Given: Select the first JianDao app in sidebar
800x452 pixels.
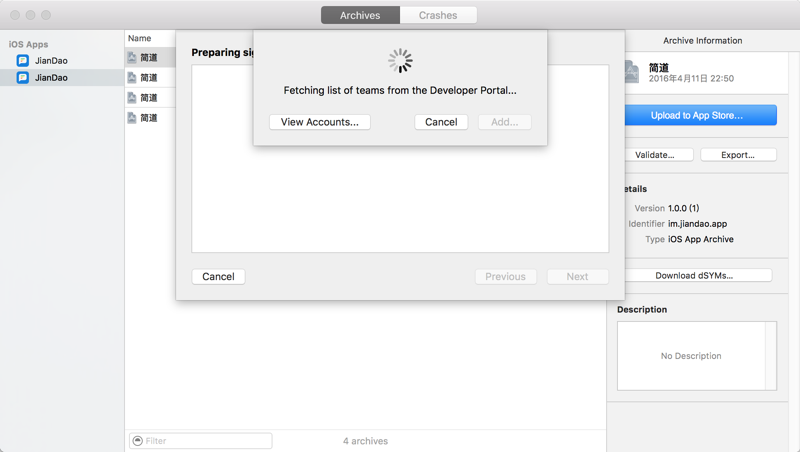Looking at the screenshot, I should tap(62, 61).
